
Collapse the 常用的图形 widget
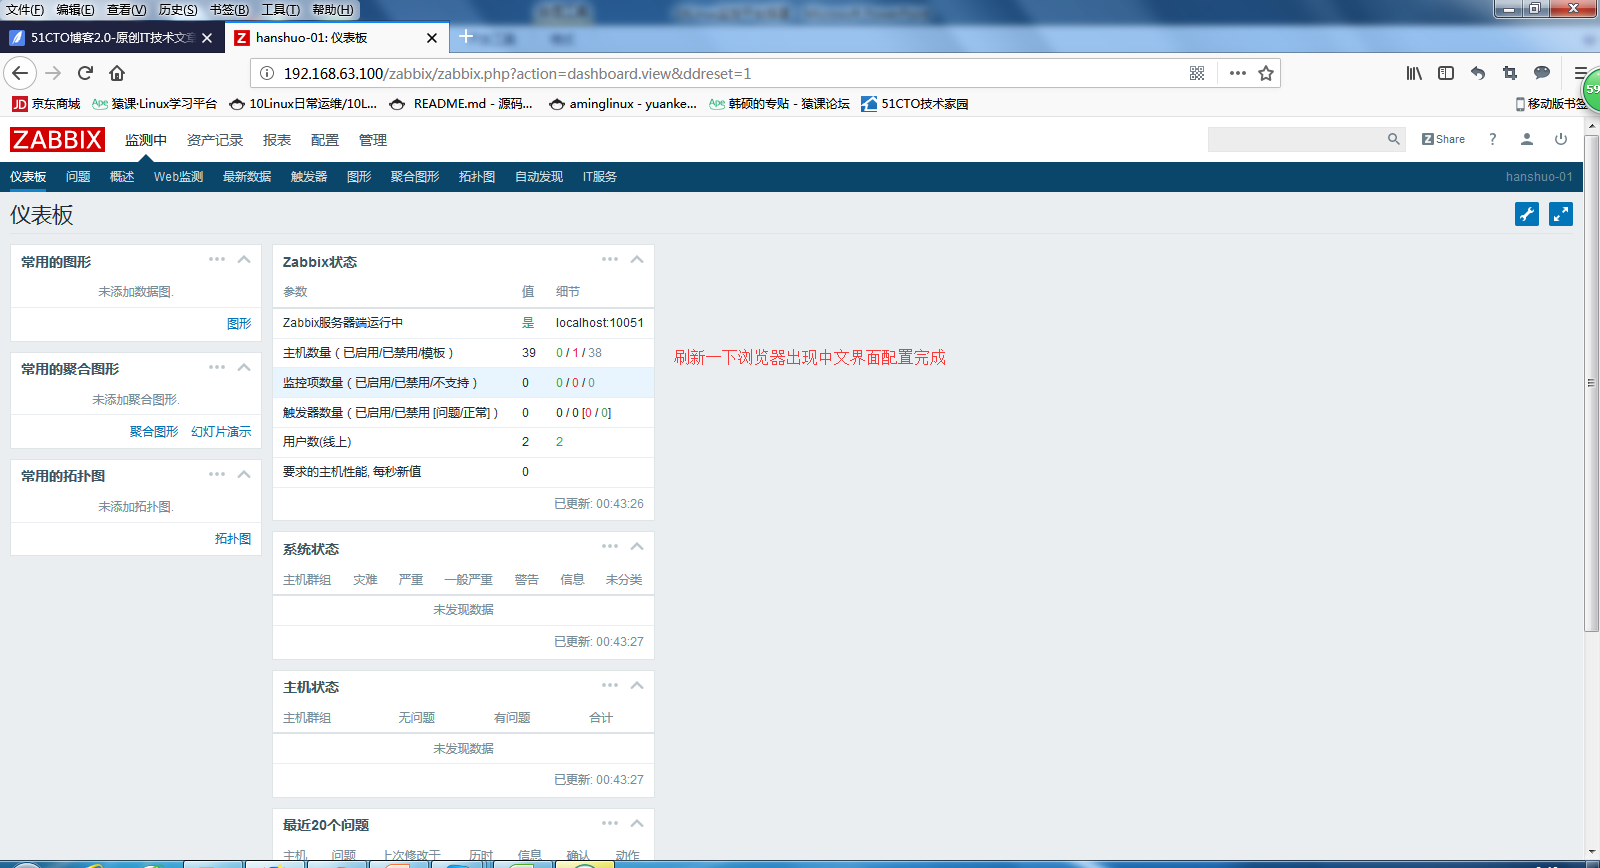(244, 259)
